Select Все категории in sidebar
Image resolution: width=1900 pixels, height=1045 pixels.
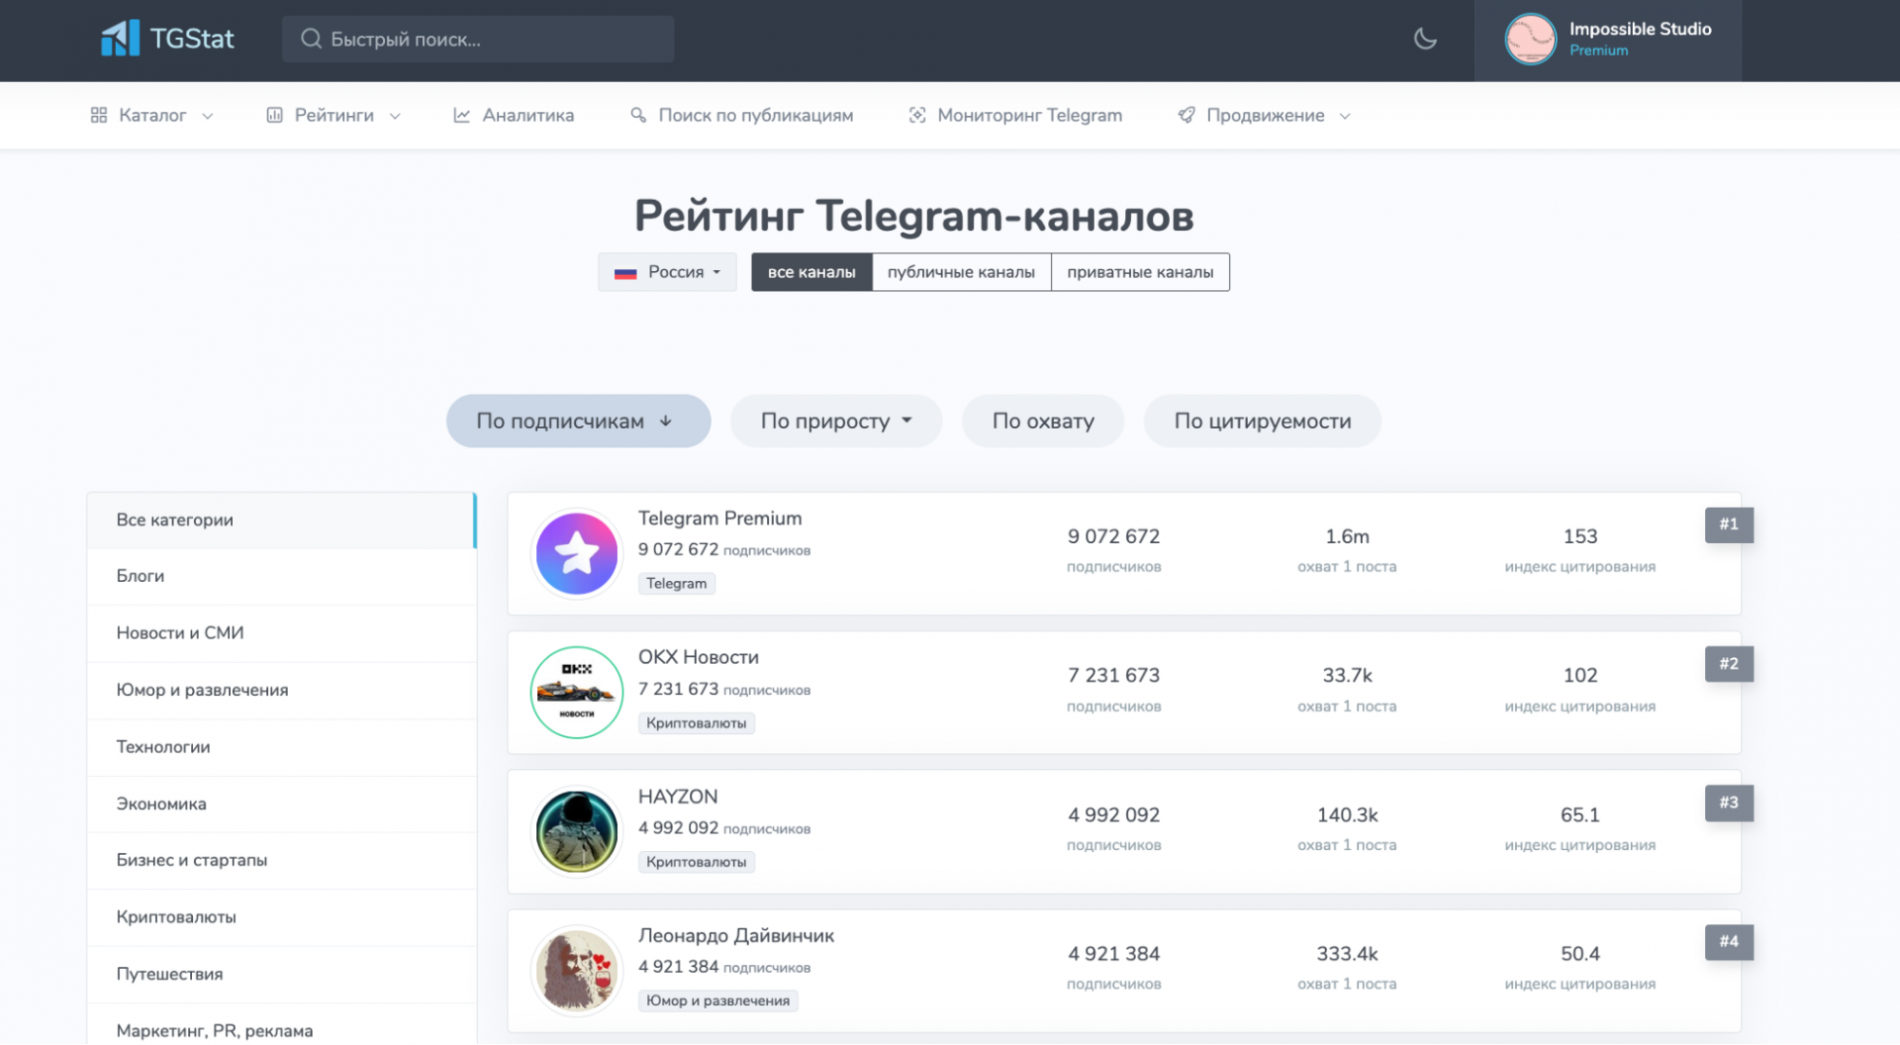(281, 520)
